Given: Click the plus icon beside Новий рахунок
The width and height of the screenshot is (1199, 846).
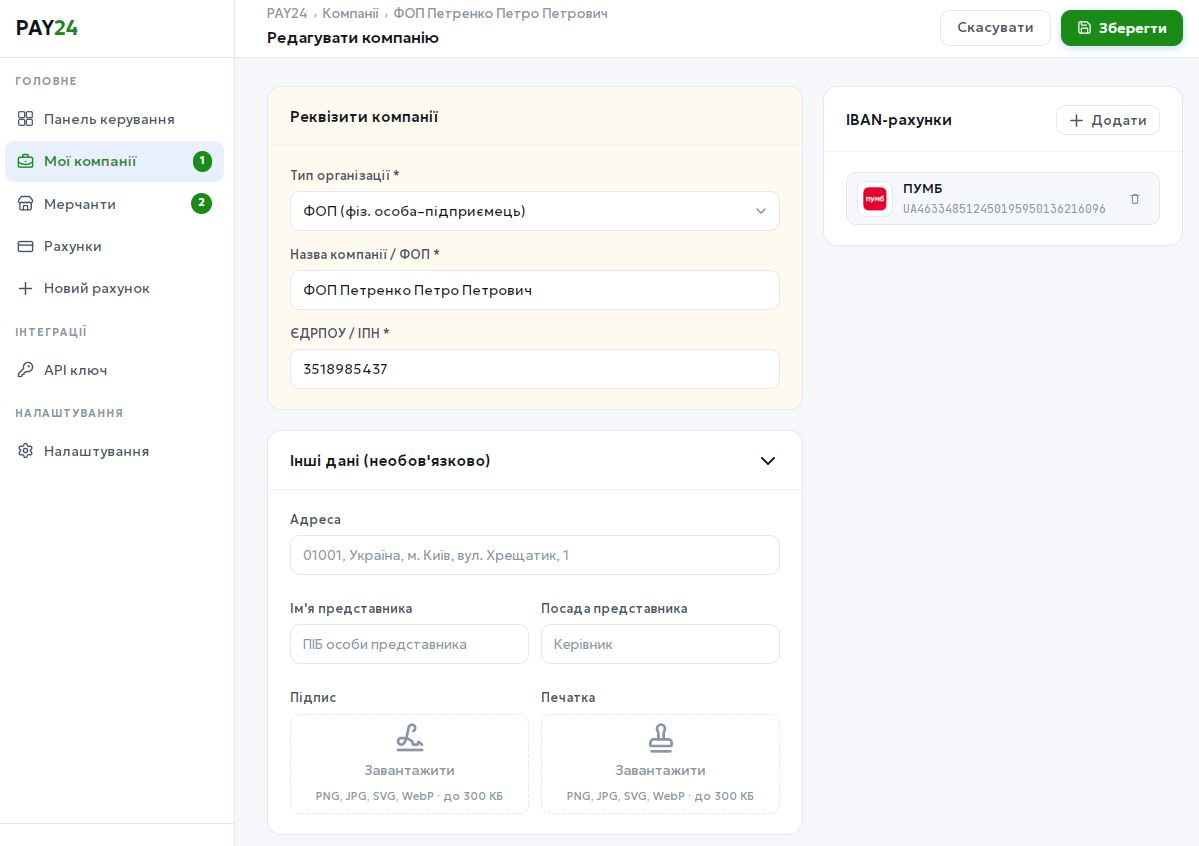Looking at the screenshot, I should 26,288.
